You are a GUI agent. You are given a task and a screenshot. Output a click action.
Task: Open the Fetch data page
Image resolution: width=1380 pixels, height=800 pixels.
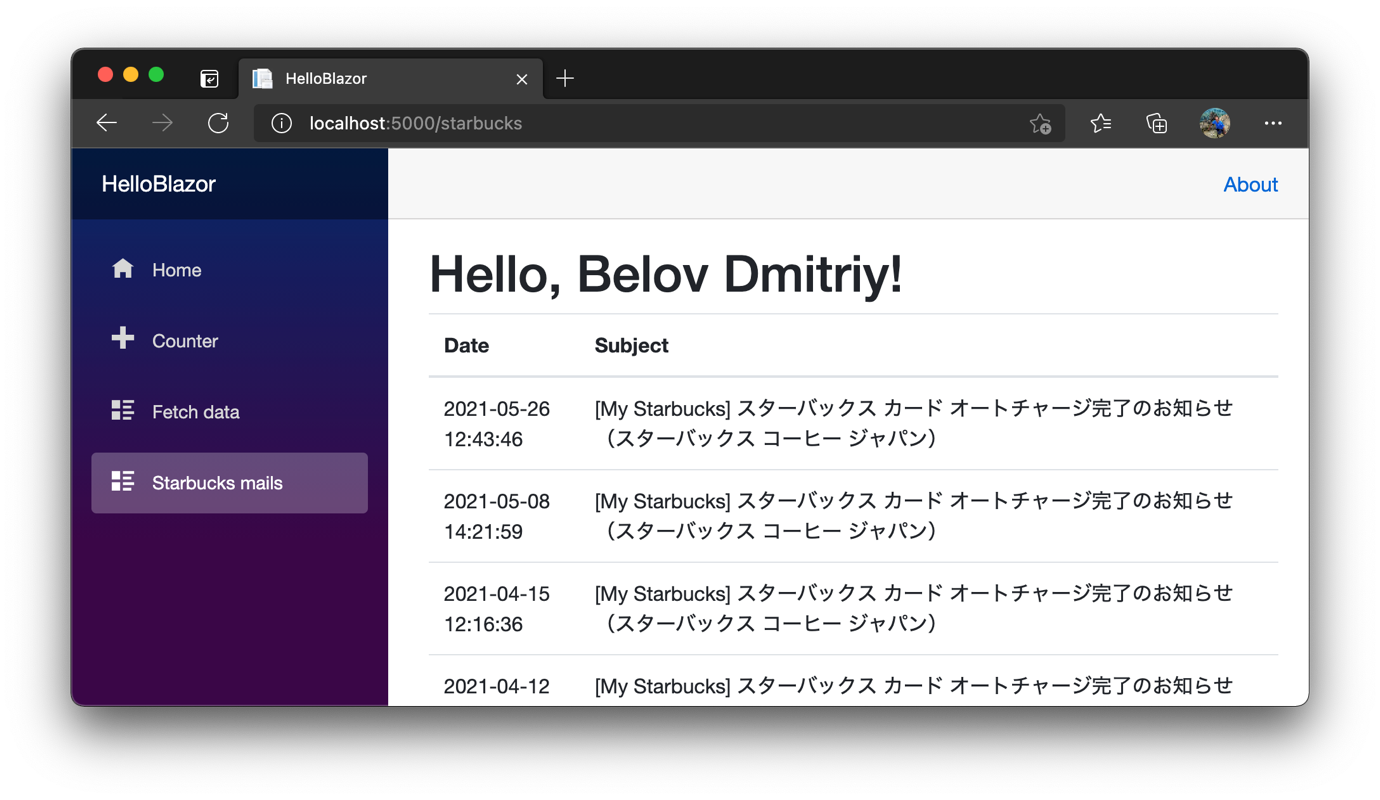click(230, 412)
